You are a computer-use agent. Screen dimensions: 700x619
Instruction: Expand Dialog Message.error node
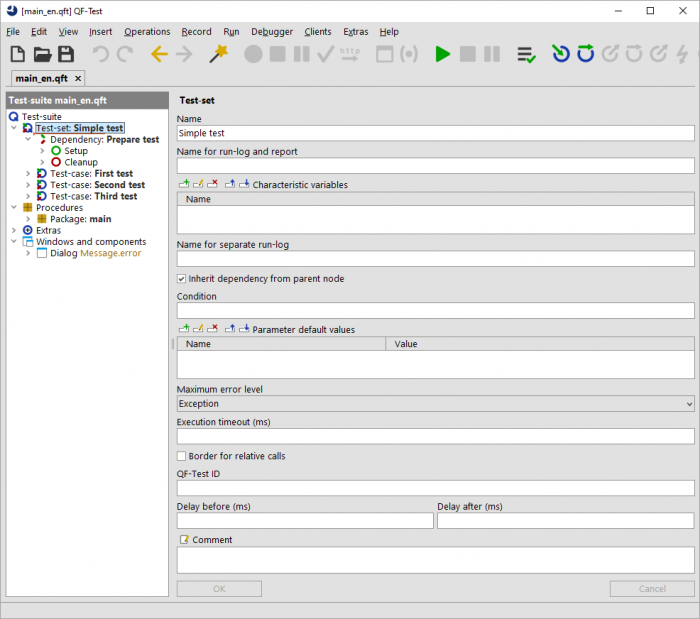[28, 253]
